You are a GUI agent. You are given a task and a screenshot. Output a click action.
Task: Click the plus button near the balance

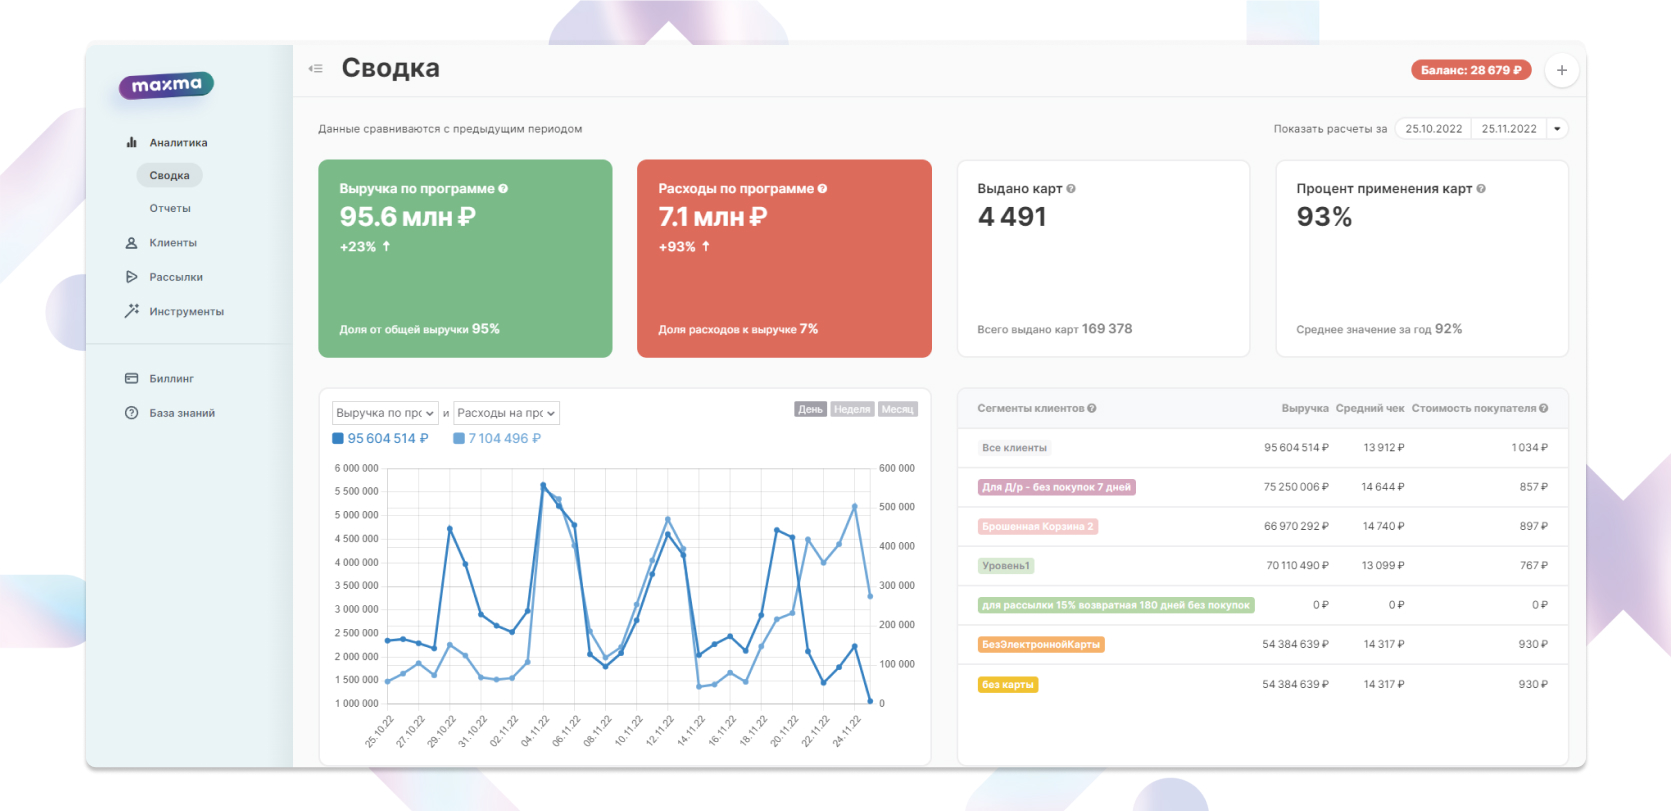click(x=1561, y=70)
